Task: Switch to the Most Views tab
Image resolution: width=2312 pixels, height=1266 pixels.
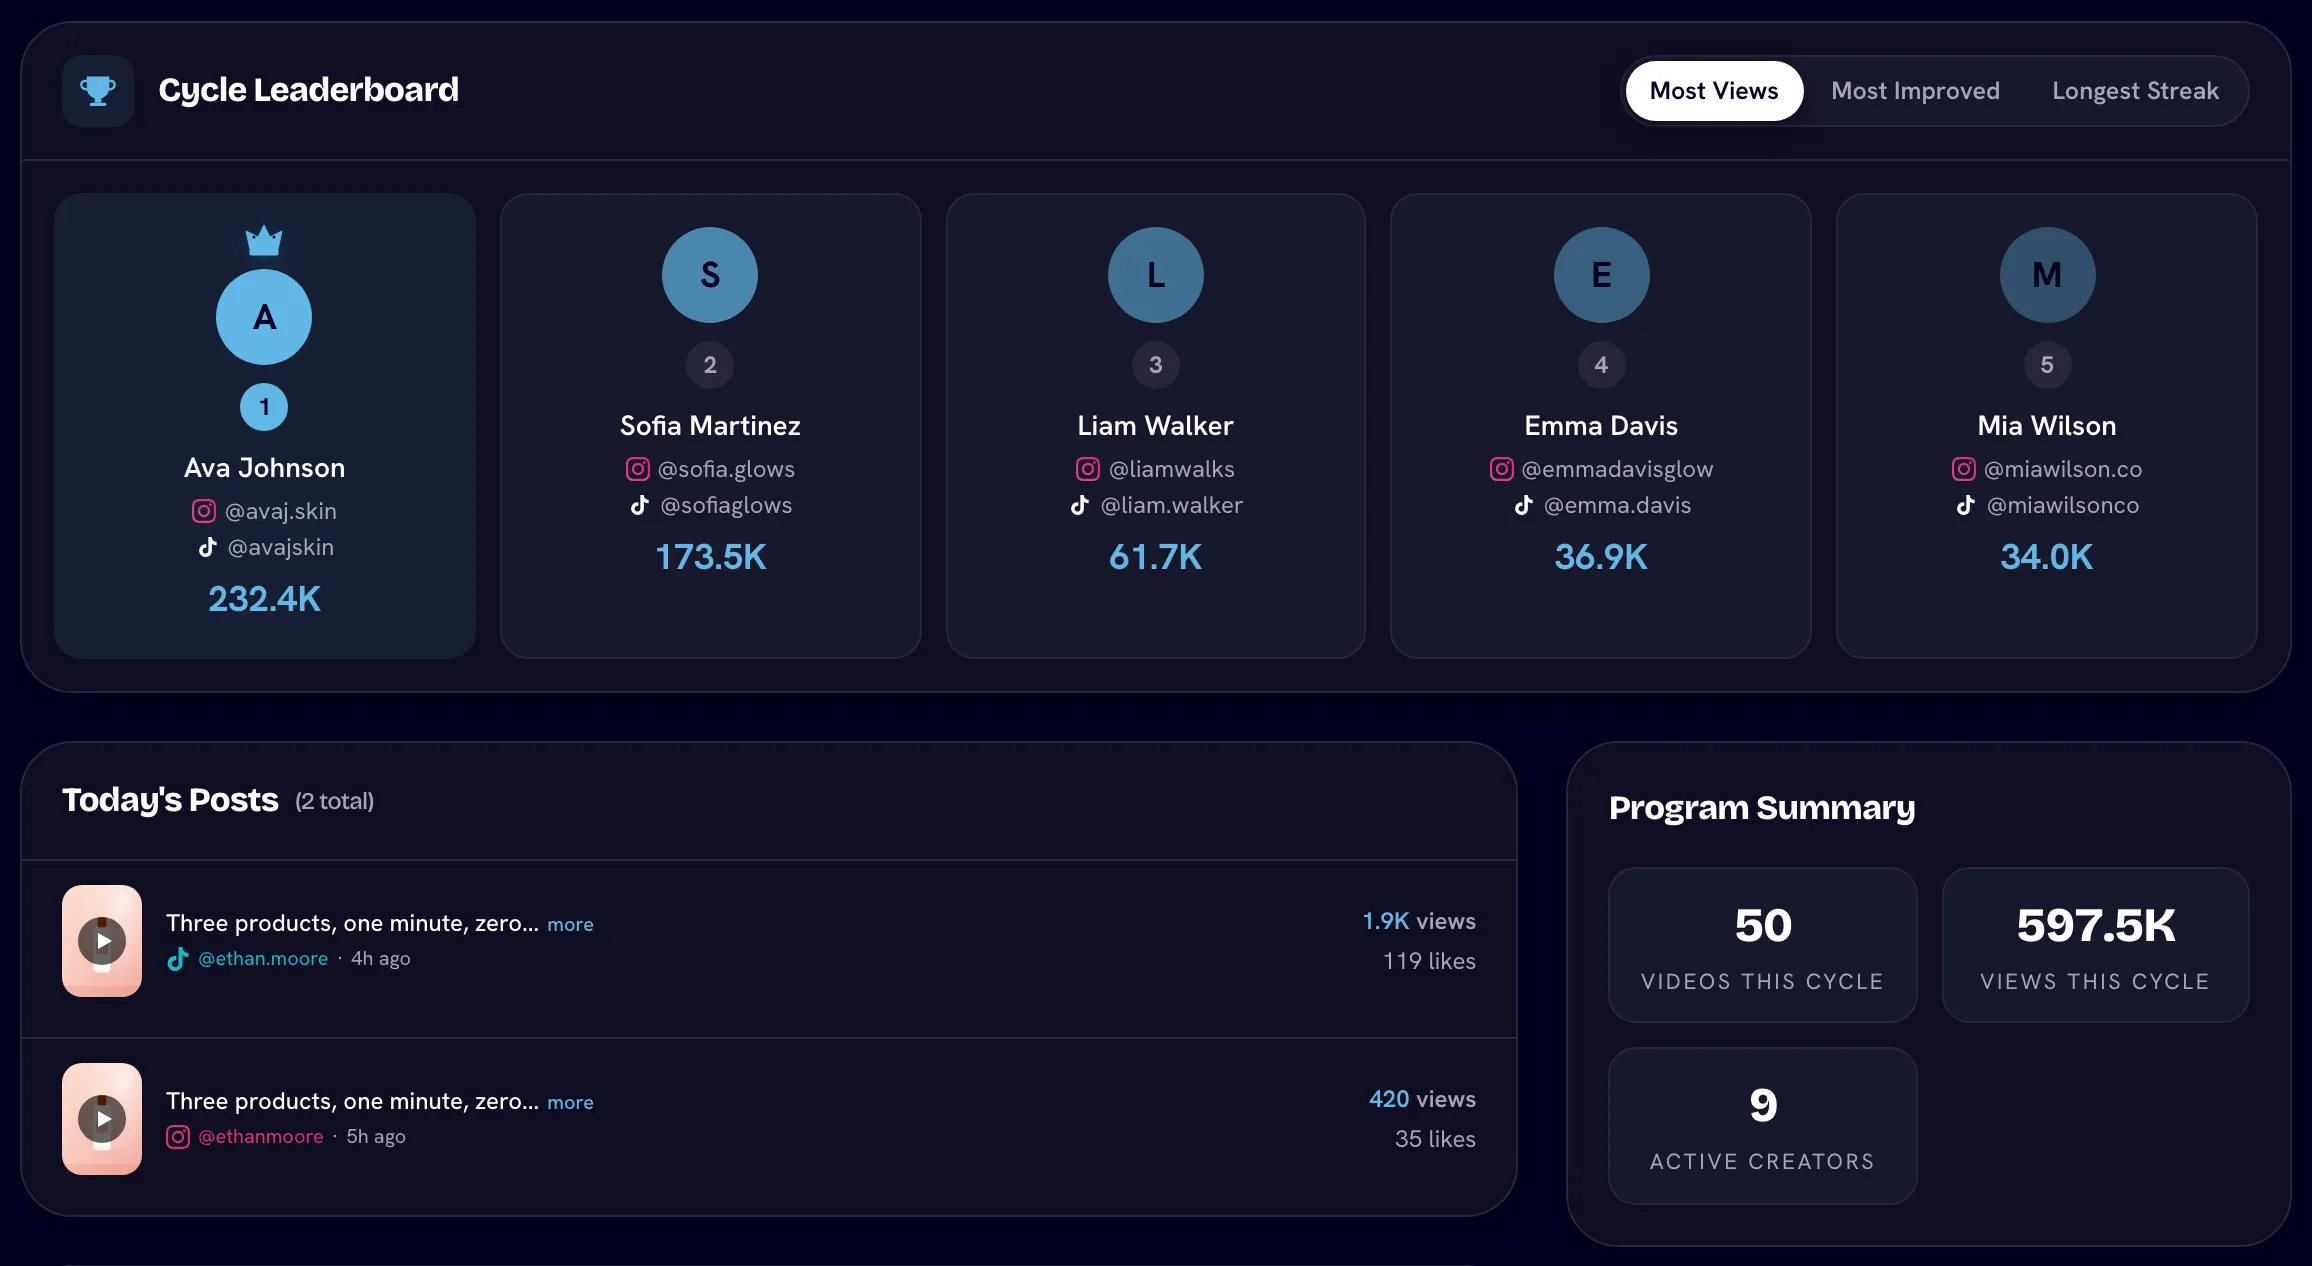Action: (1714, 91)
